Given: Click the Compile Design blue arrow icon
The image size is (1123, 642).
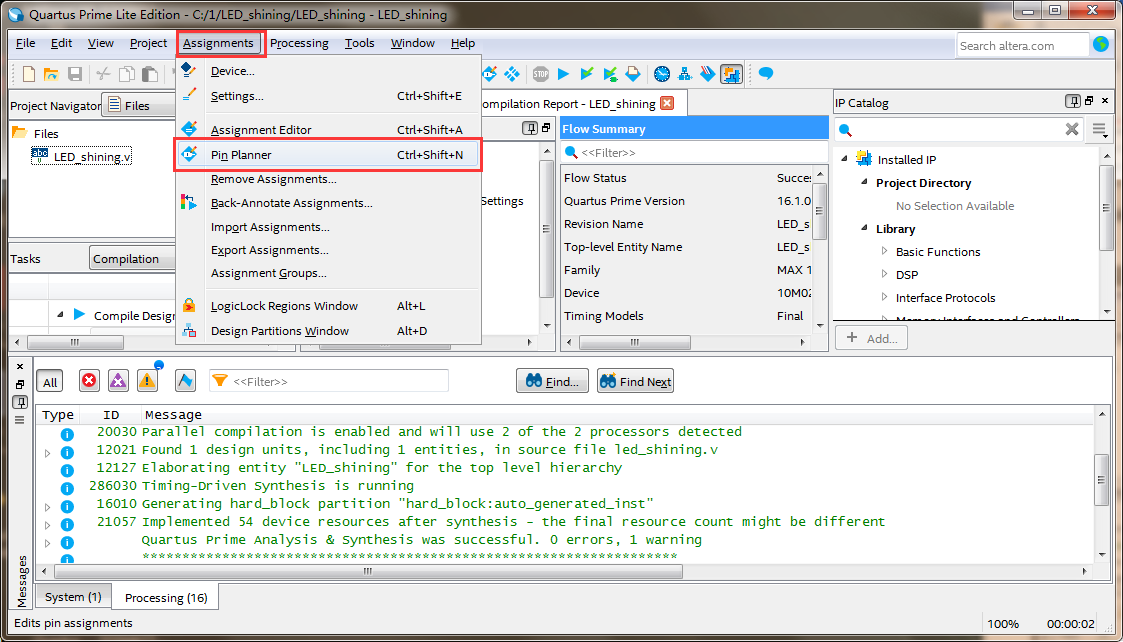Looking at the screenshot, I should [x=79, y=315].
